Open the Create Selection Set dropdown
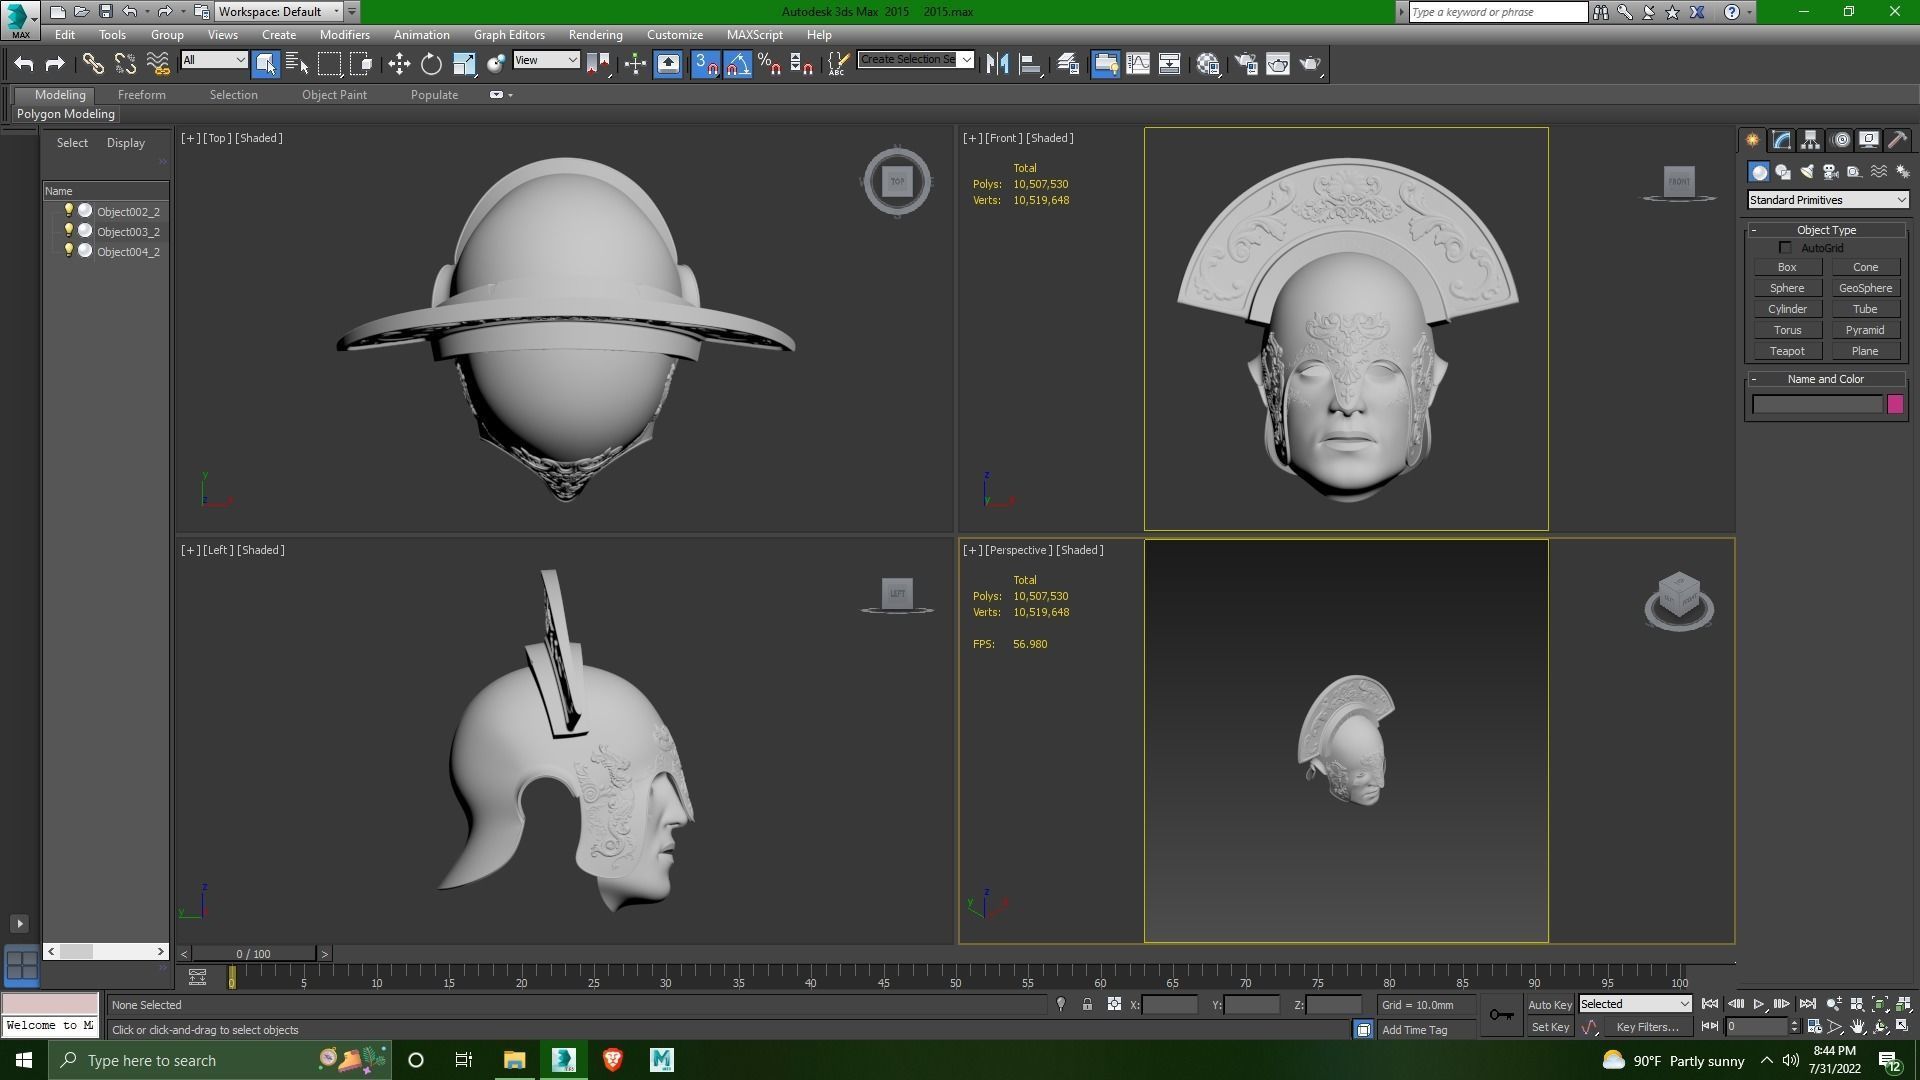Screen dimensions: 1920x1080 click(915, 60)
